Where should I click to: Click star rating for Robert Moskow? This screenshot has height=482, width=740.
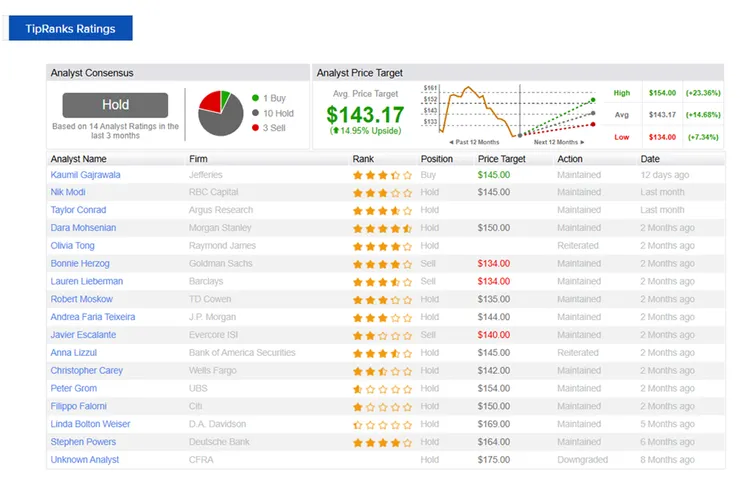(382, 300)
